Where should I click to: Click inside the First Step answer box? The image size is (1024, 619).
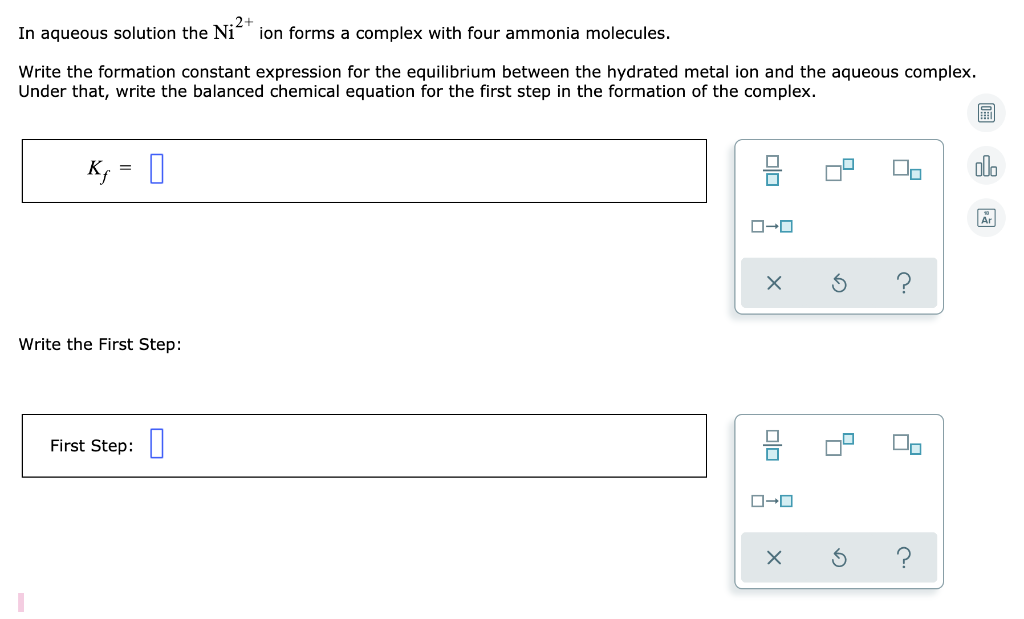point(156,444)
